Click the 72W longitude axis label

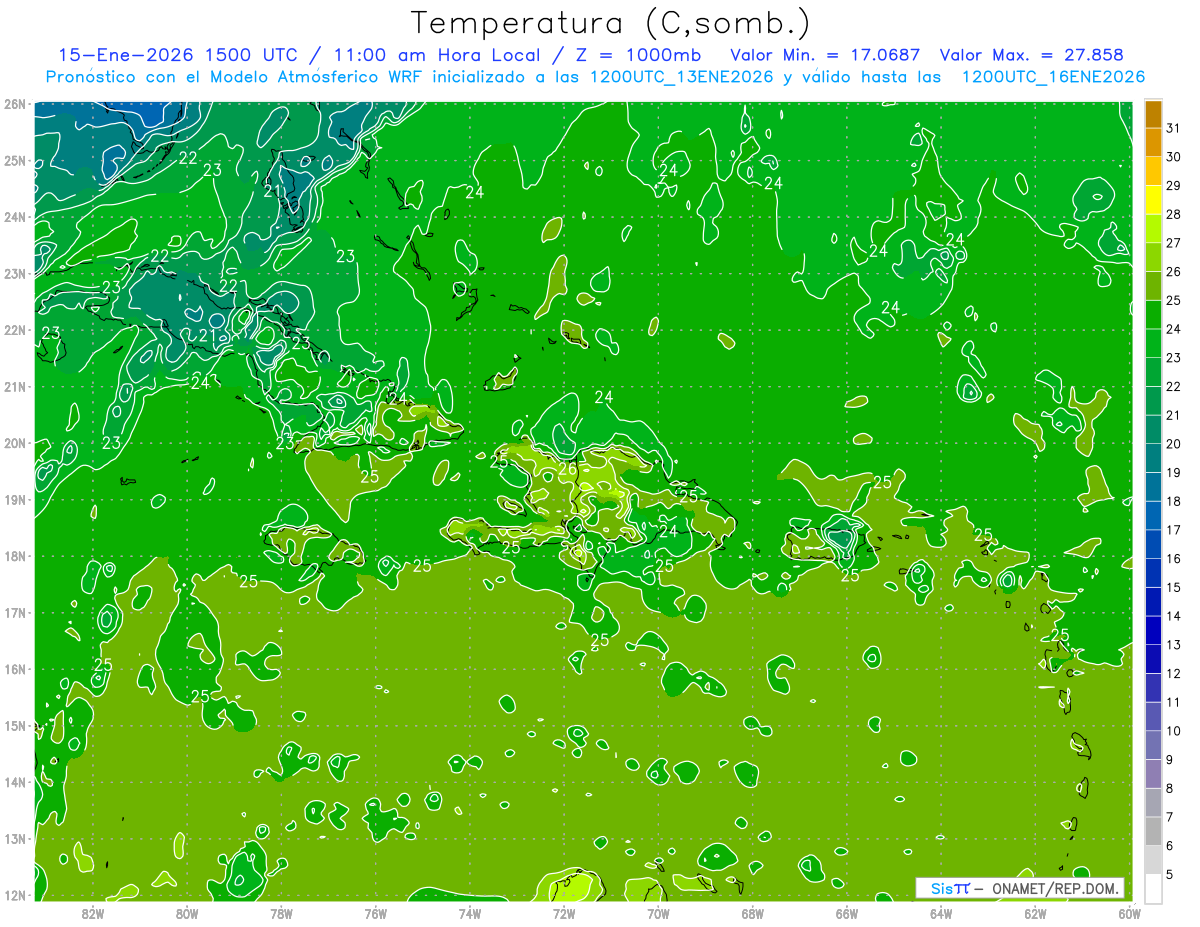564,913
